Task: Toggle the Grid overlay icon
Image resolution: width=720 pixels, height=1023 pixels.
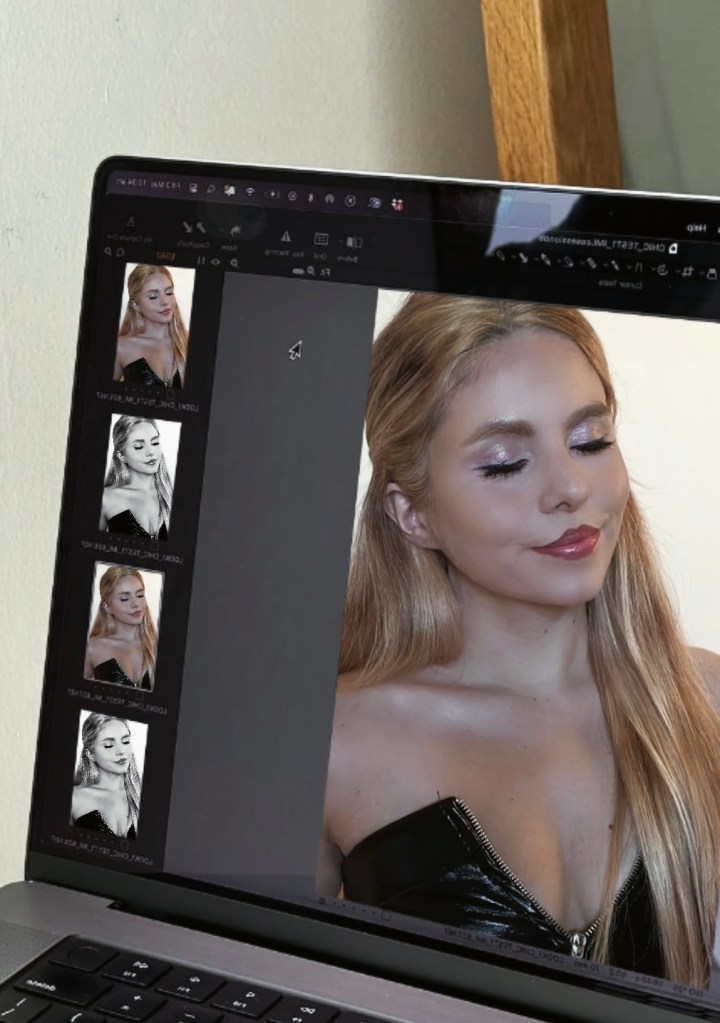Action: [321, 239]
